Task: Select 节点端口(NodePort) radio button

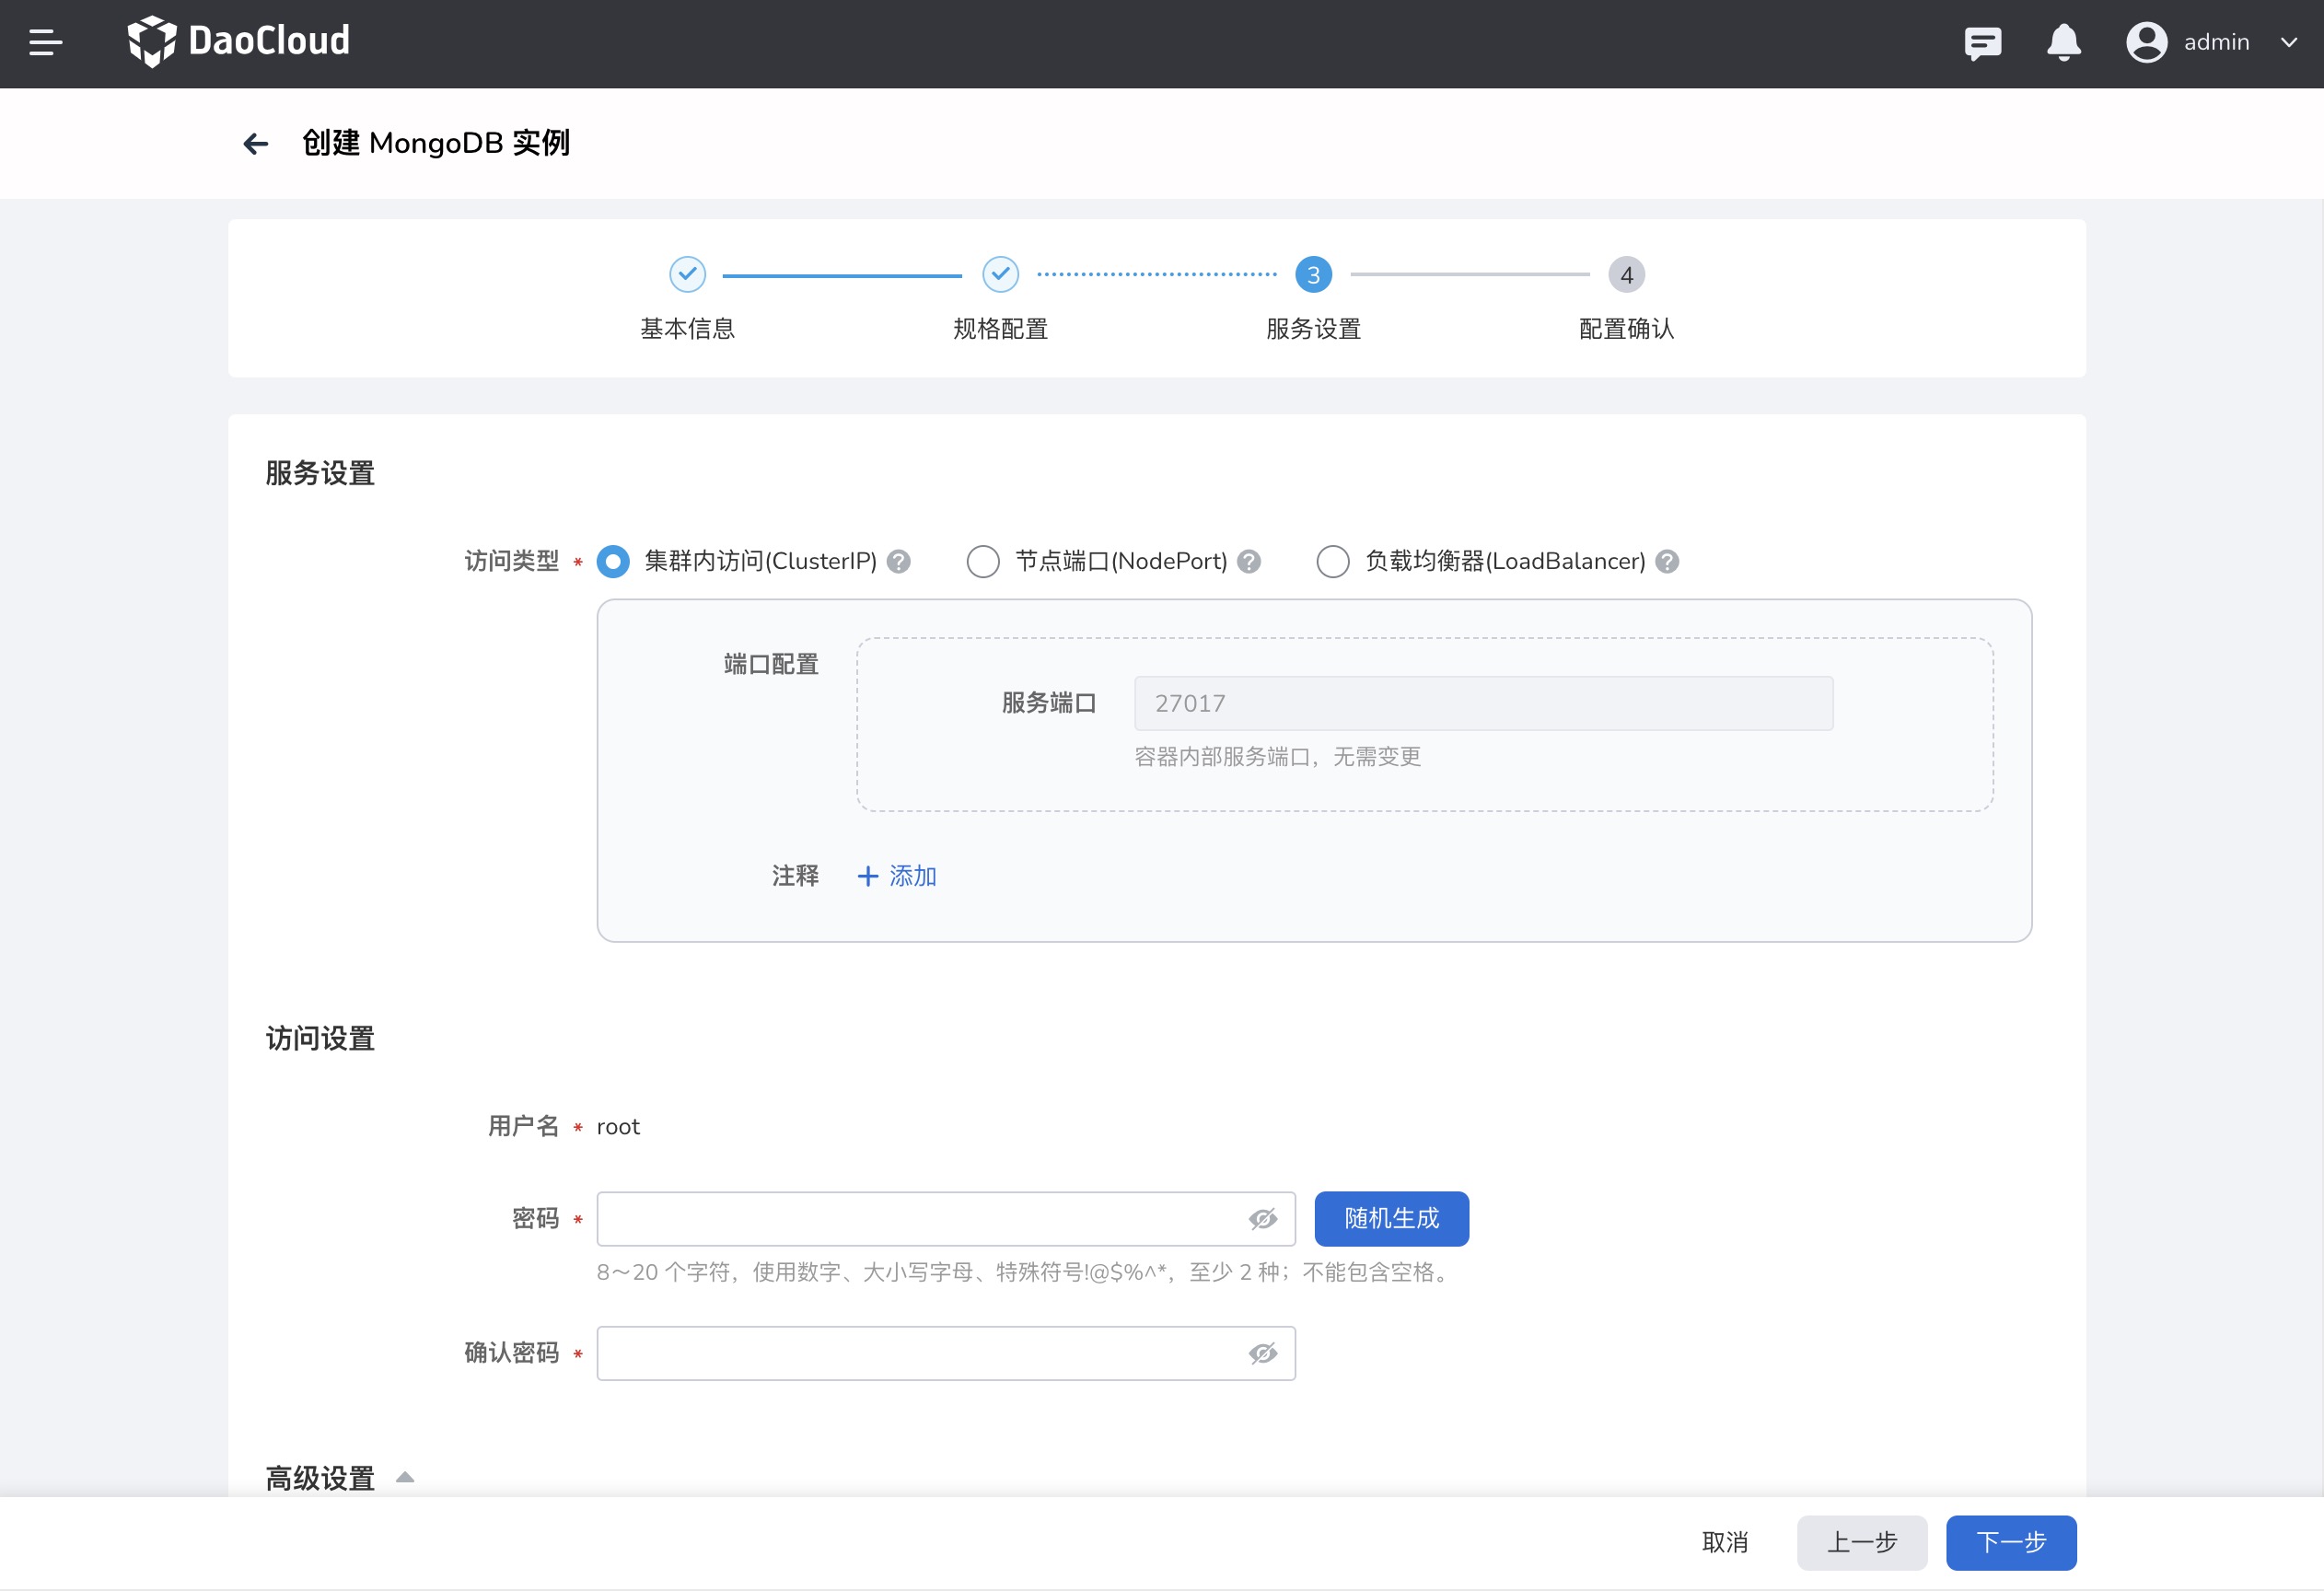Action: pos(983,561)
